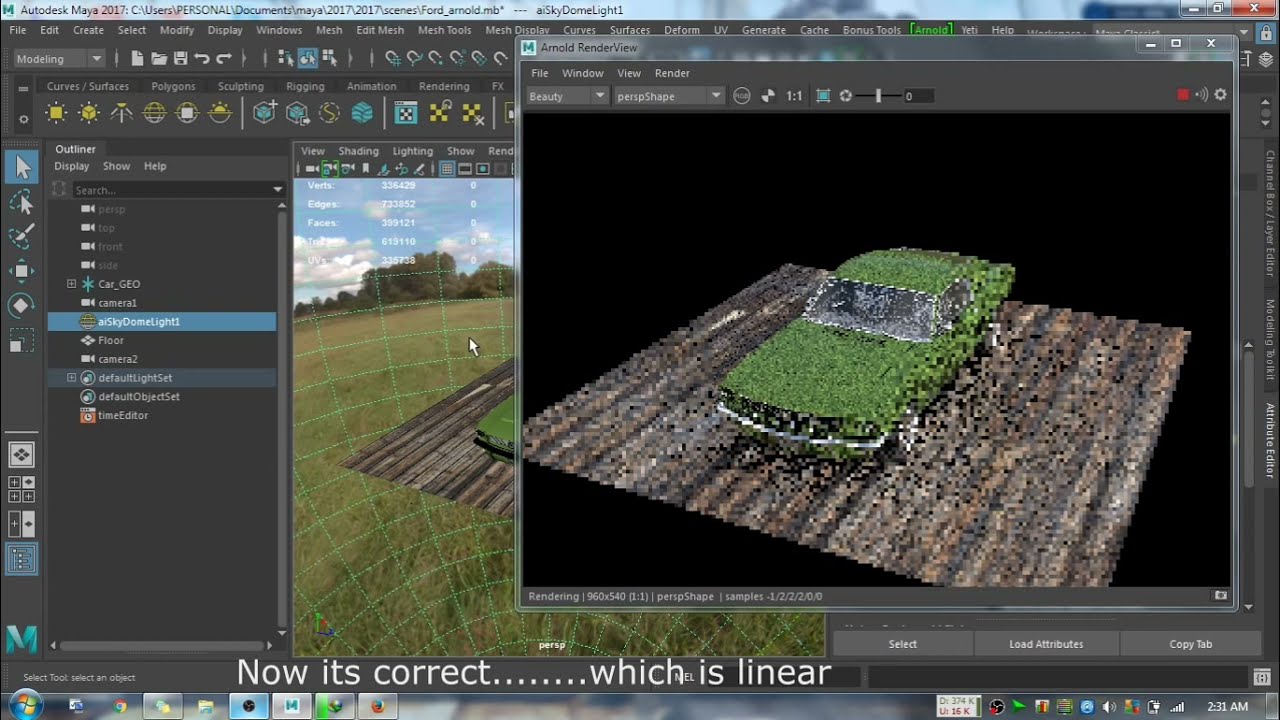This screenshot has height=720, width=1280.
Task: Open RenderView Window menu
Action: pos(582,73)
